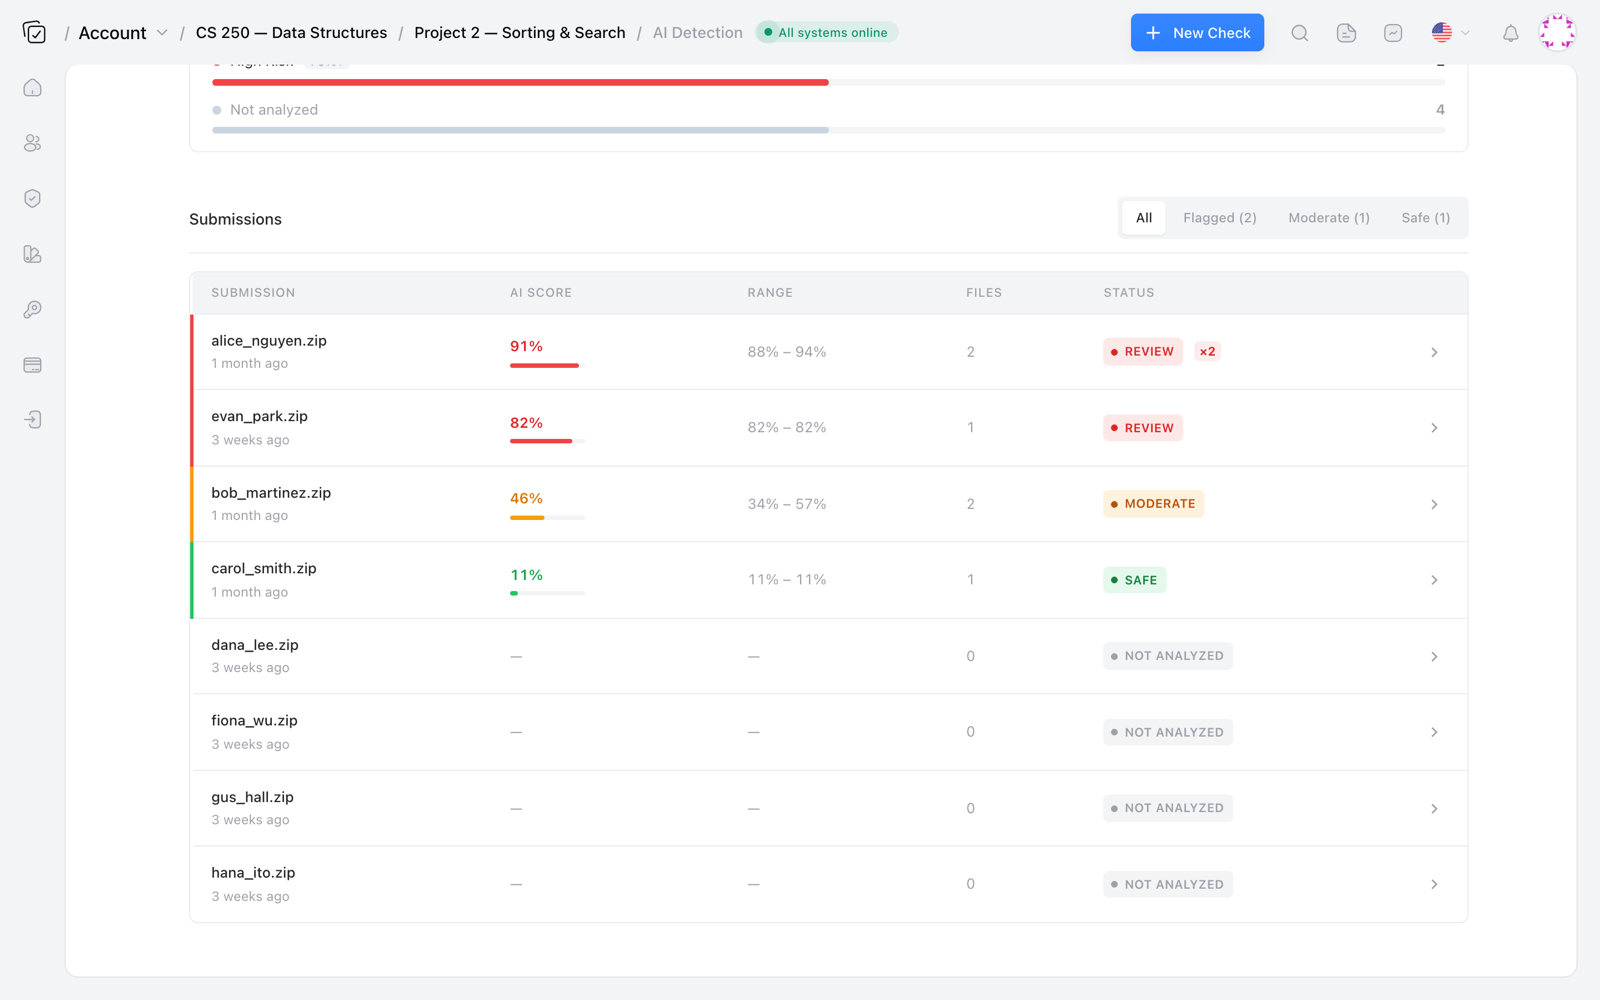Open dana_lee.zip row chevron
Screen dimensions: 1600x1000
point(1434,656)
